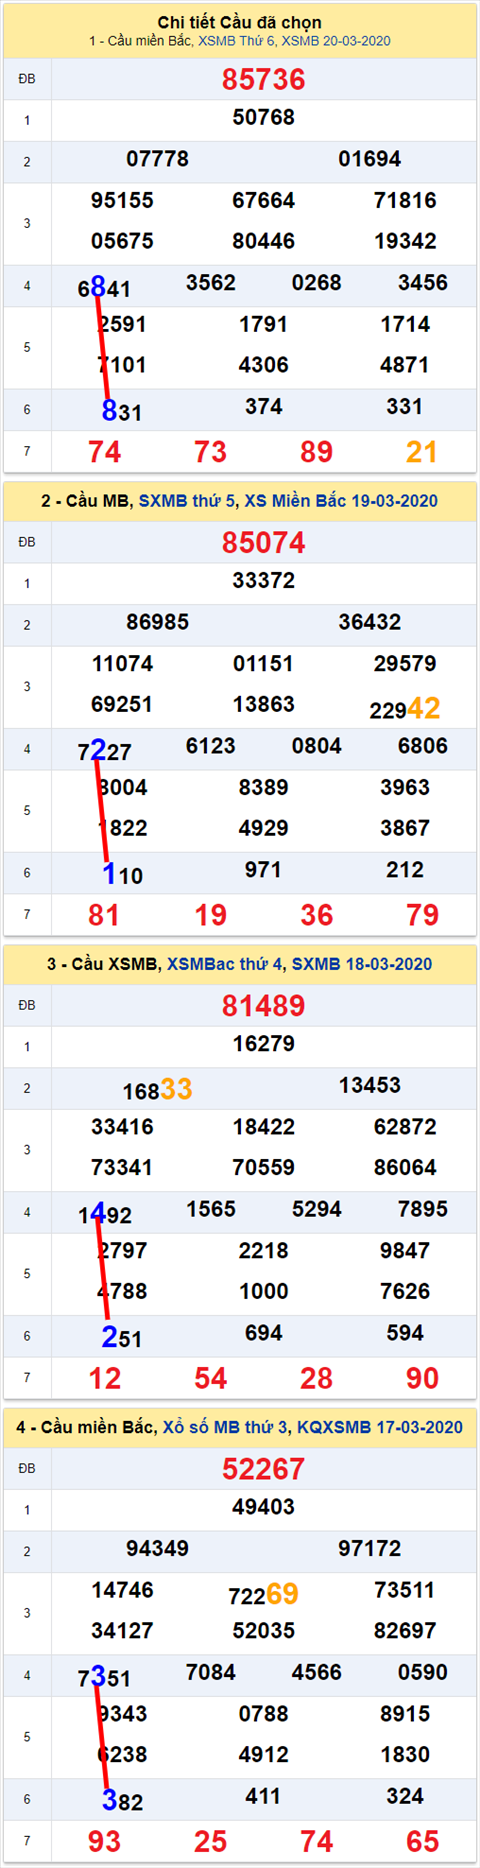Select the number 22942 with orange digits
Image resolution: width=480 pixels, height=1868 pixels.
405,708
